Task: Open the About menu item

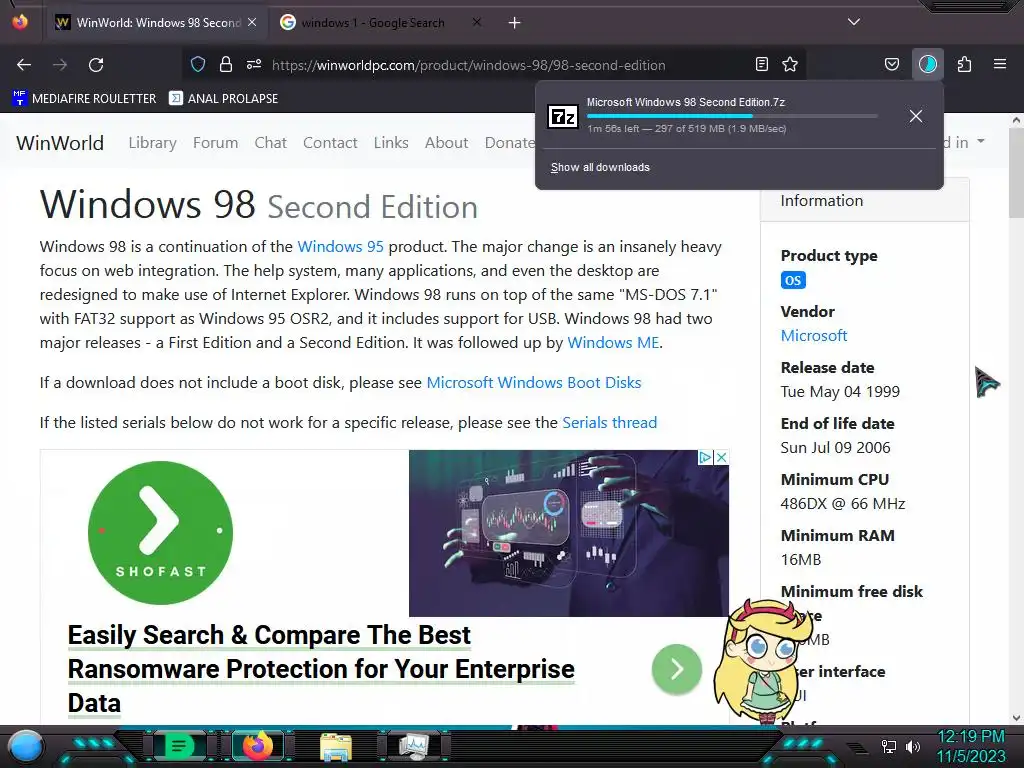Action: tap(447, 142)
